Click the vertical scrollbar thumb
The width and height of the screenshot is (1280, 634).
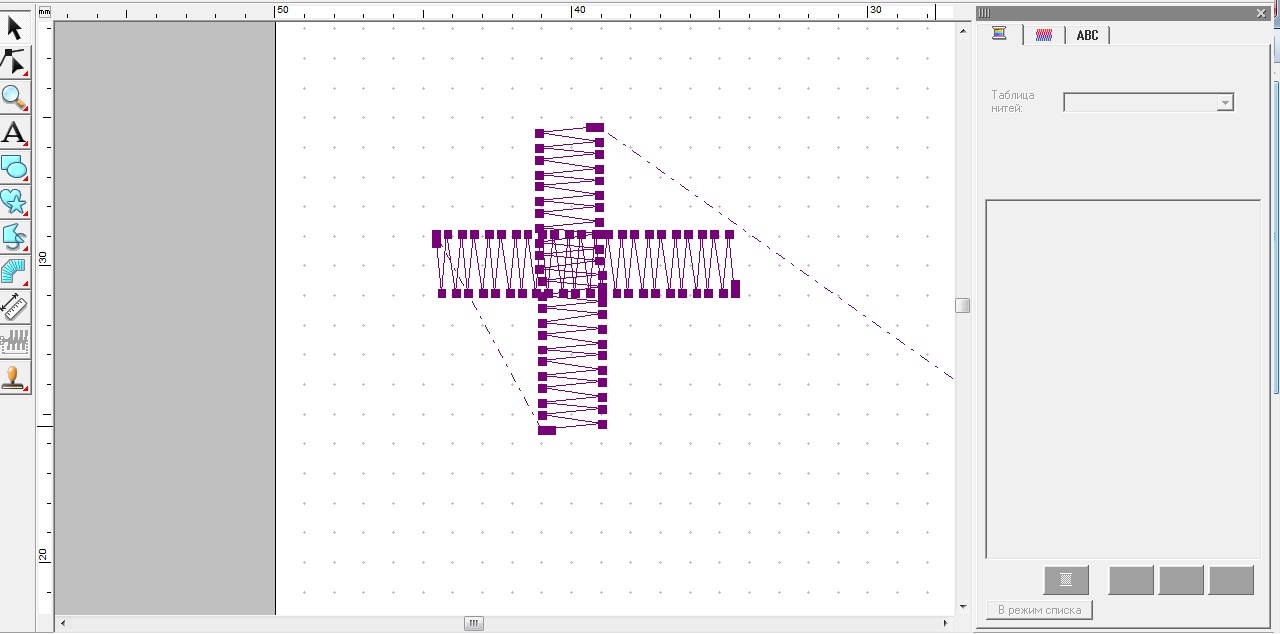point(962,305)
